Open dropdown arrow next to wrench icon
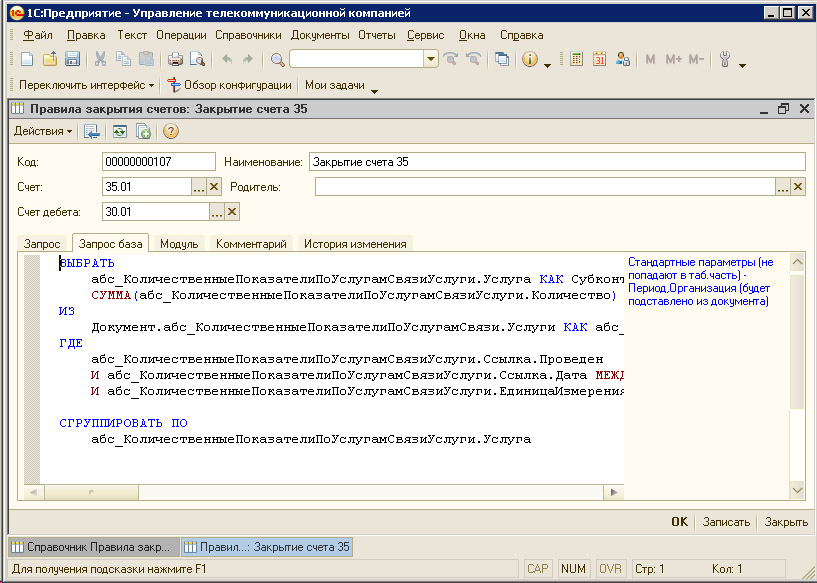The width and height of the screenshot is (817, 583). [742, 65]
